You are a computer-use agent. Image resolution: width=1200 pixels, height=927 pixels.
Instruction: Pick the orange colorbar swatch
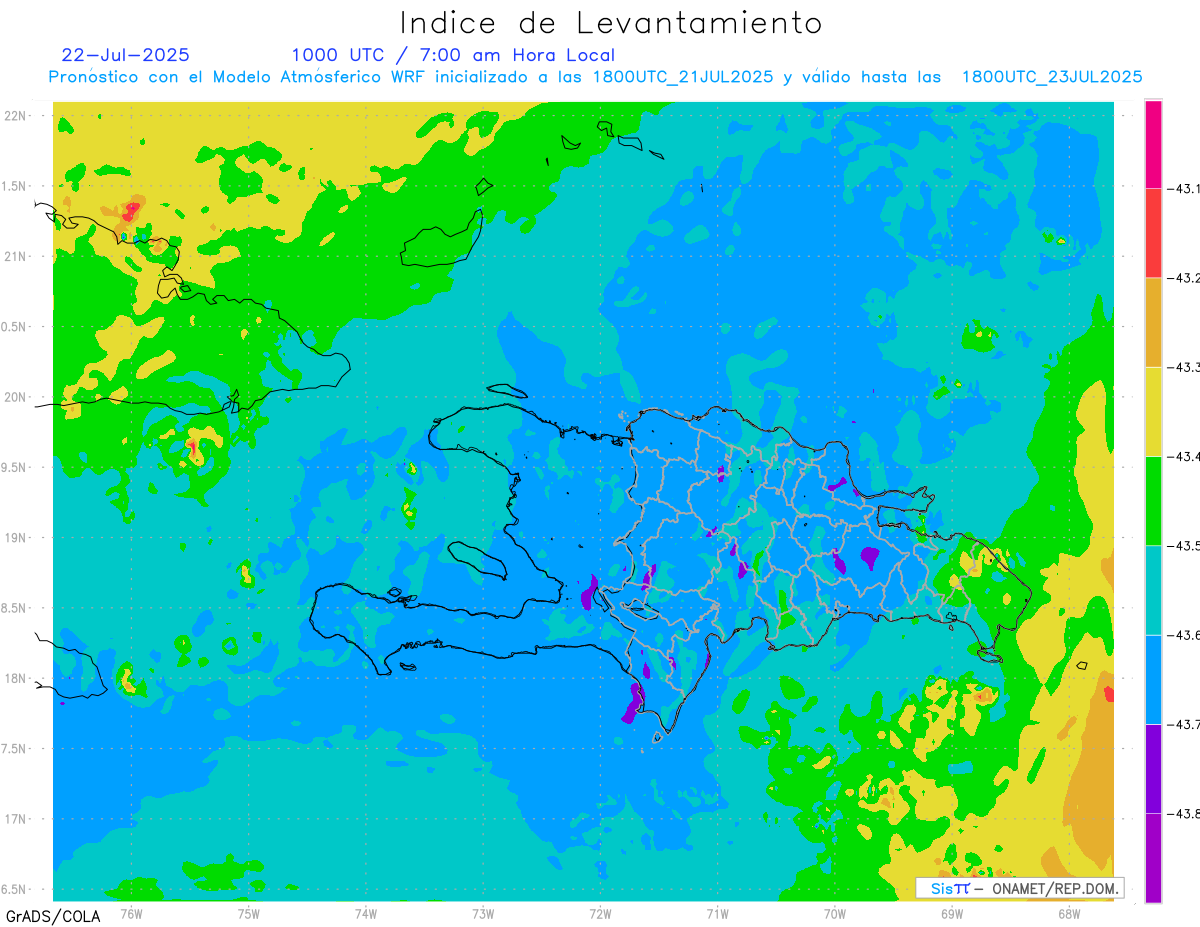1153,322
